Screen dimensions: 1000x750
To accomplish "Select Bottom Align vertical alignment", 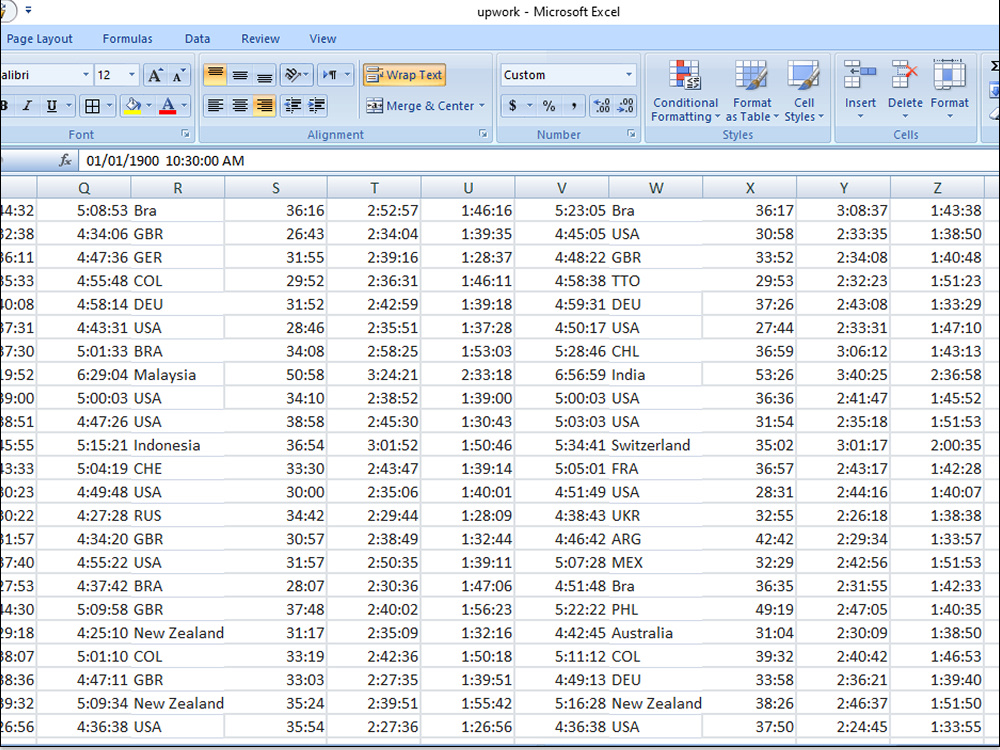I will tap(264, 75).
